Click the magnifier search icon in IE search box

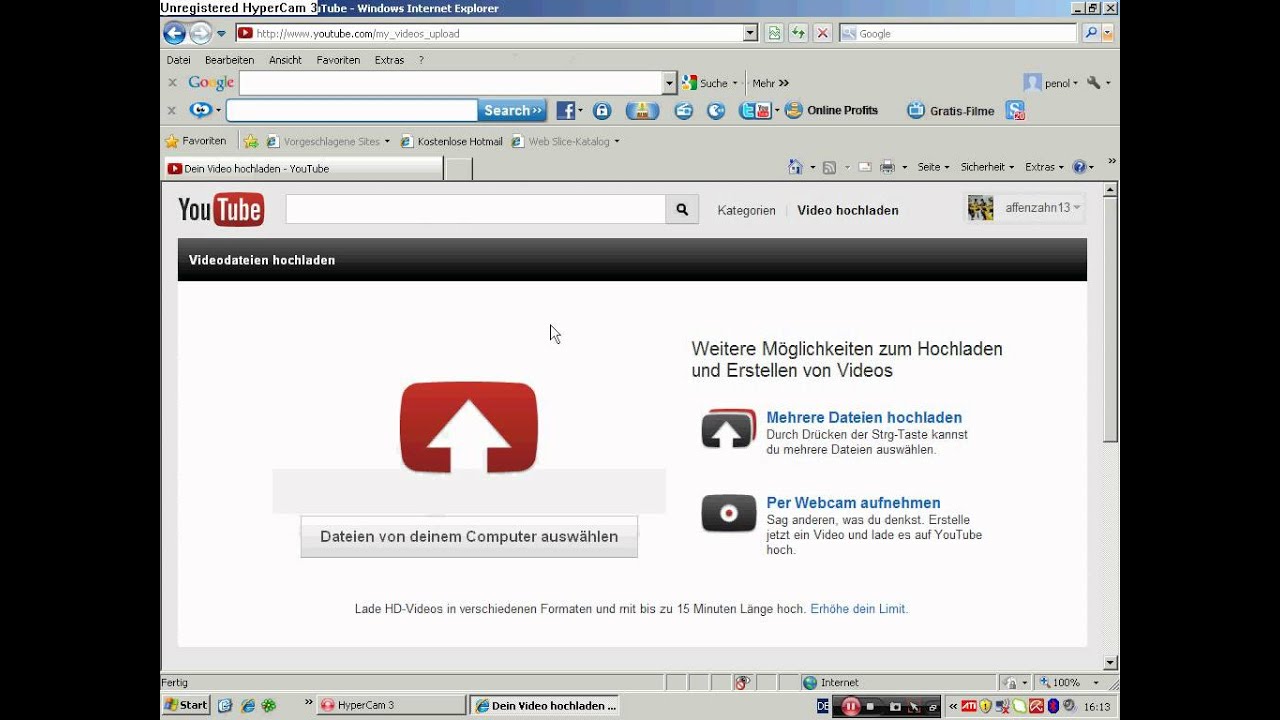(x=1090, y=33)
